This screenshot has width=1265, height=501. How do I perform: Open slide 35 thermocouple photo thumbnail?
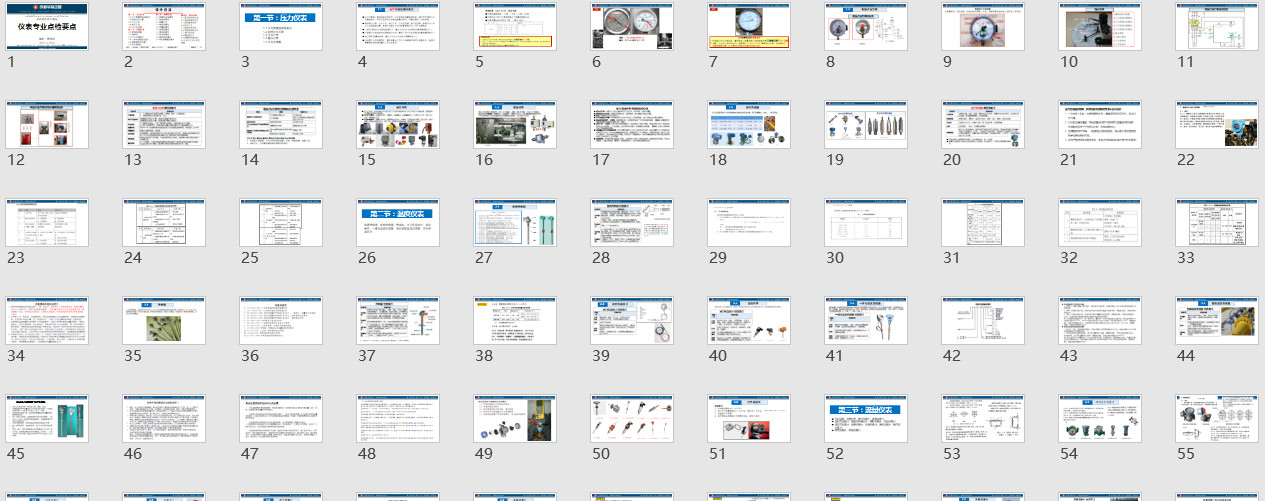(x=164, y=321)
